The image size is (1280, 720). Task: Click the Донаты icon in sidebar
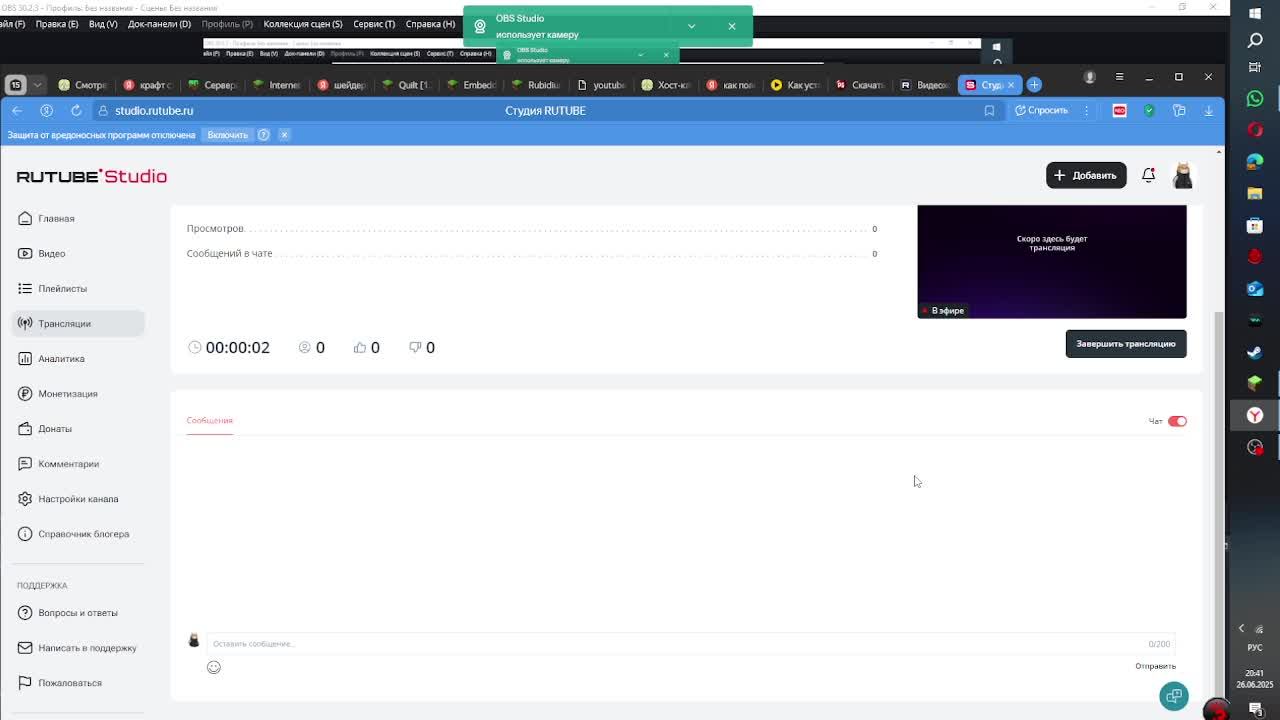pyautogui.click(x=25, y=428)
